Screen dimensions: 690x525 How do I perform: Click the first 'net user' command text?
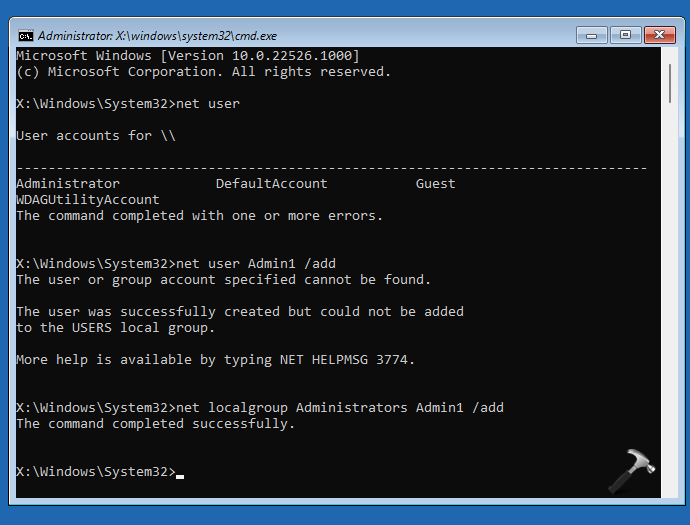click(x=207, y=104)
